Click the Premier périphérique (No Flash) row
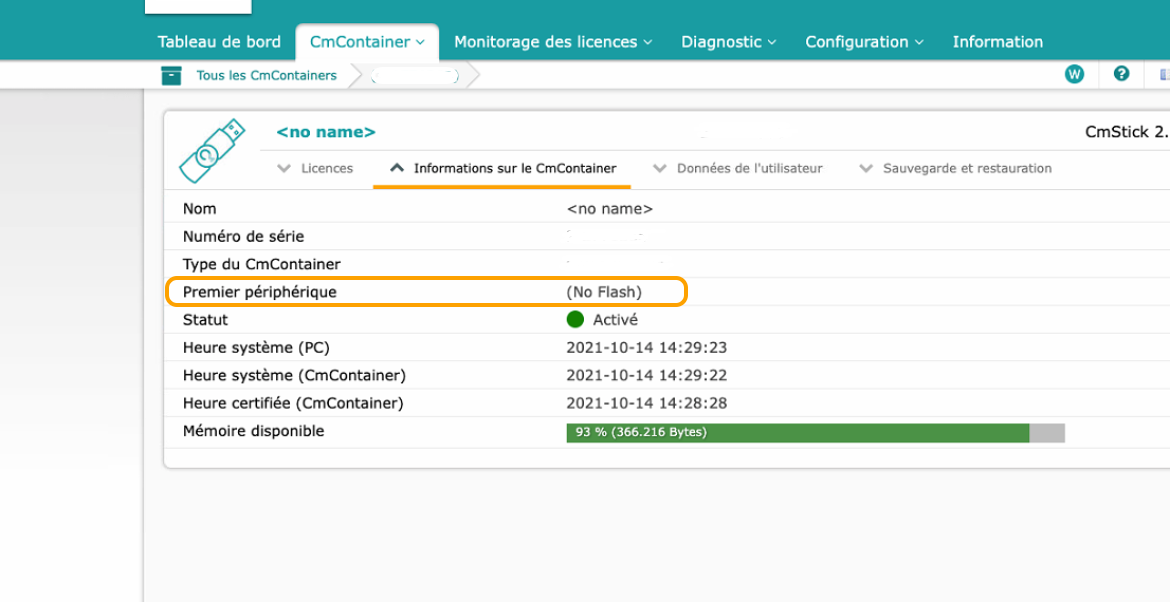Viewport: 1170px width, 602px height. (x=425, y=292)
